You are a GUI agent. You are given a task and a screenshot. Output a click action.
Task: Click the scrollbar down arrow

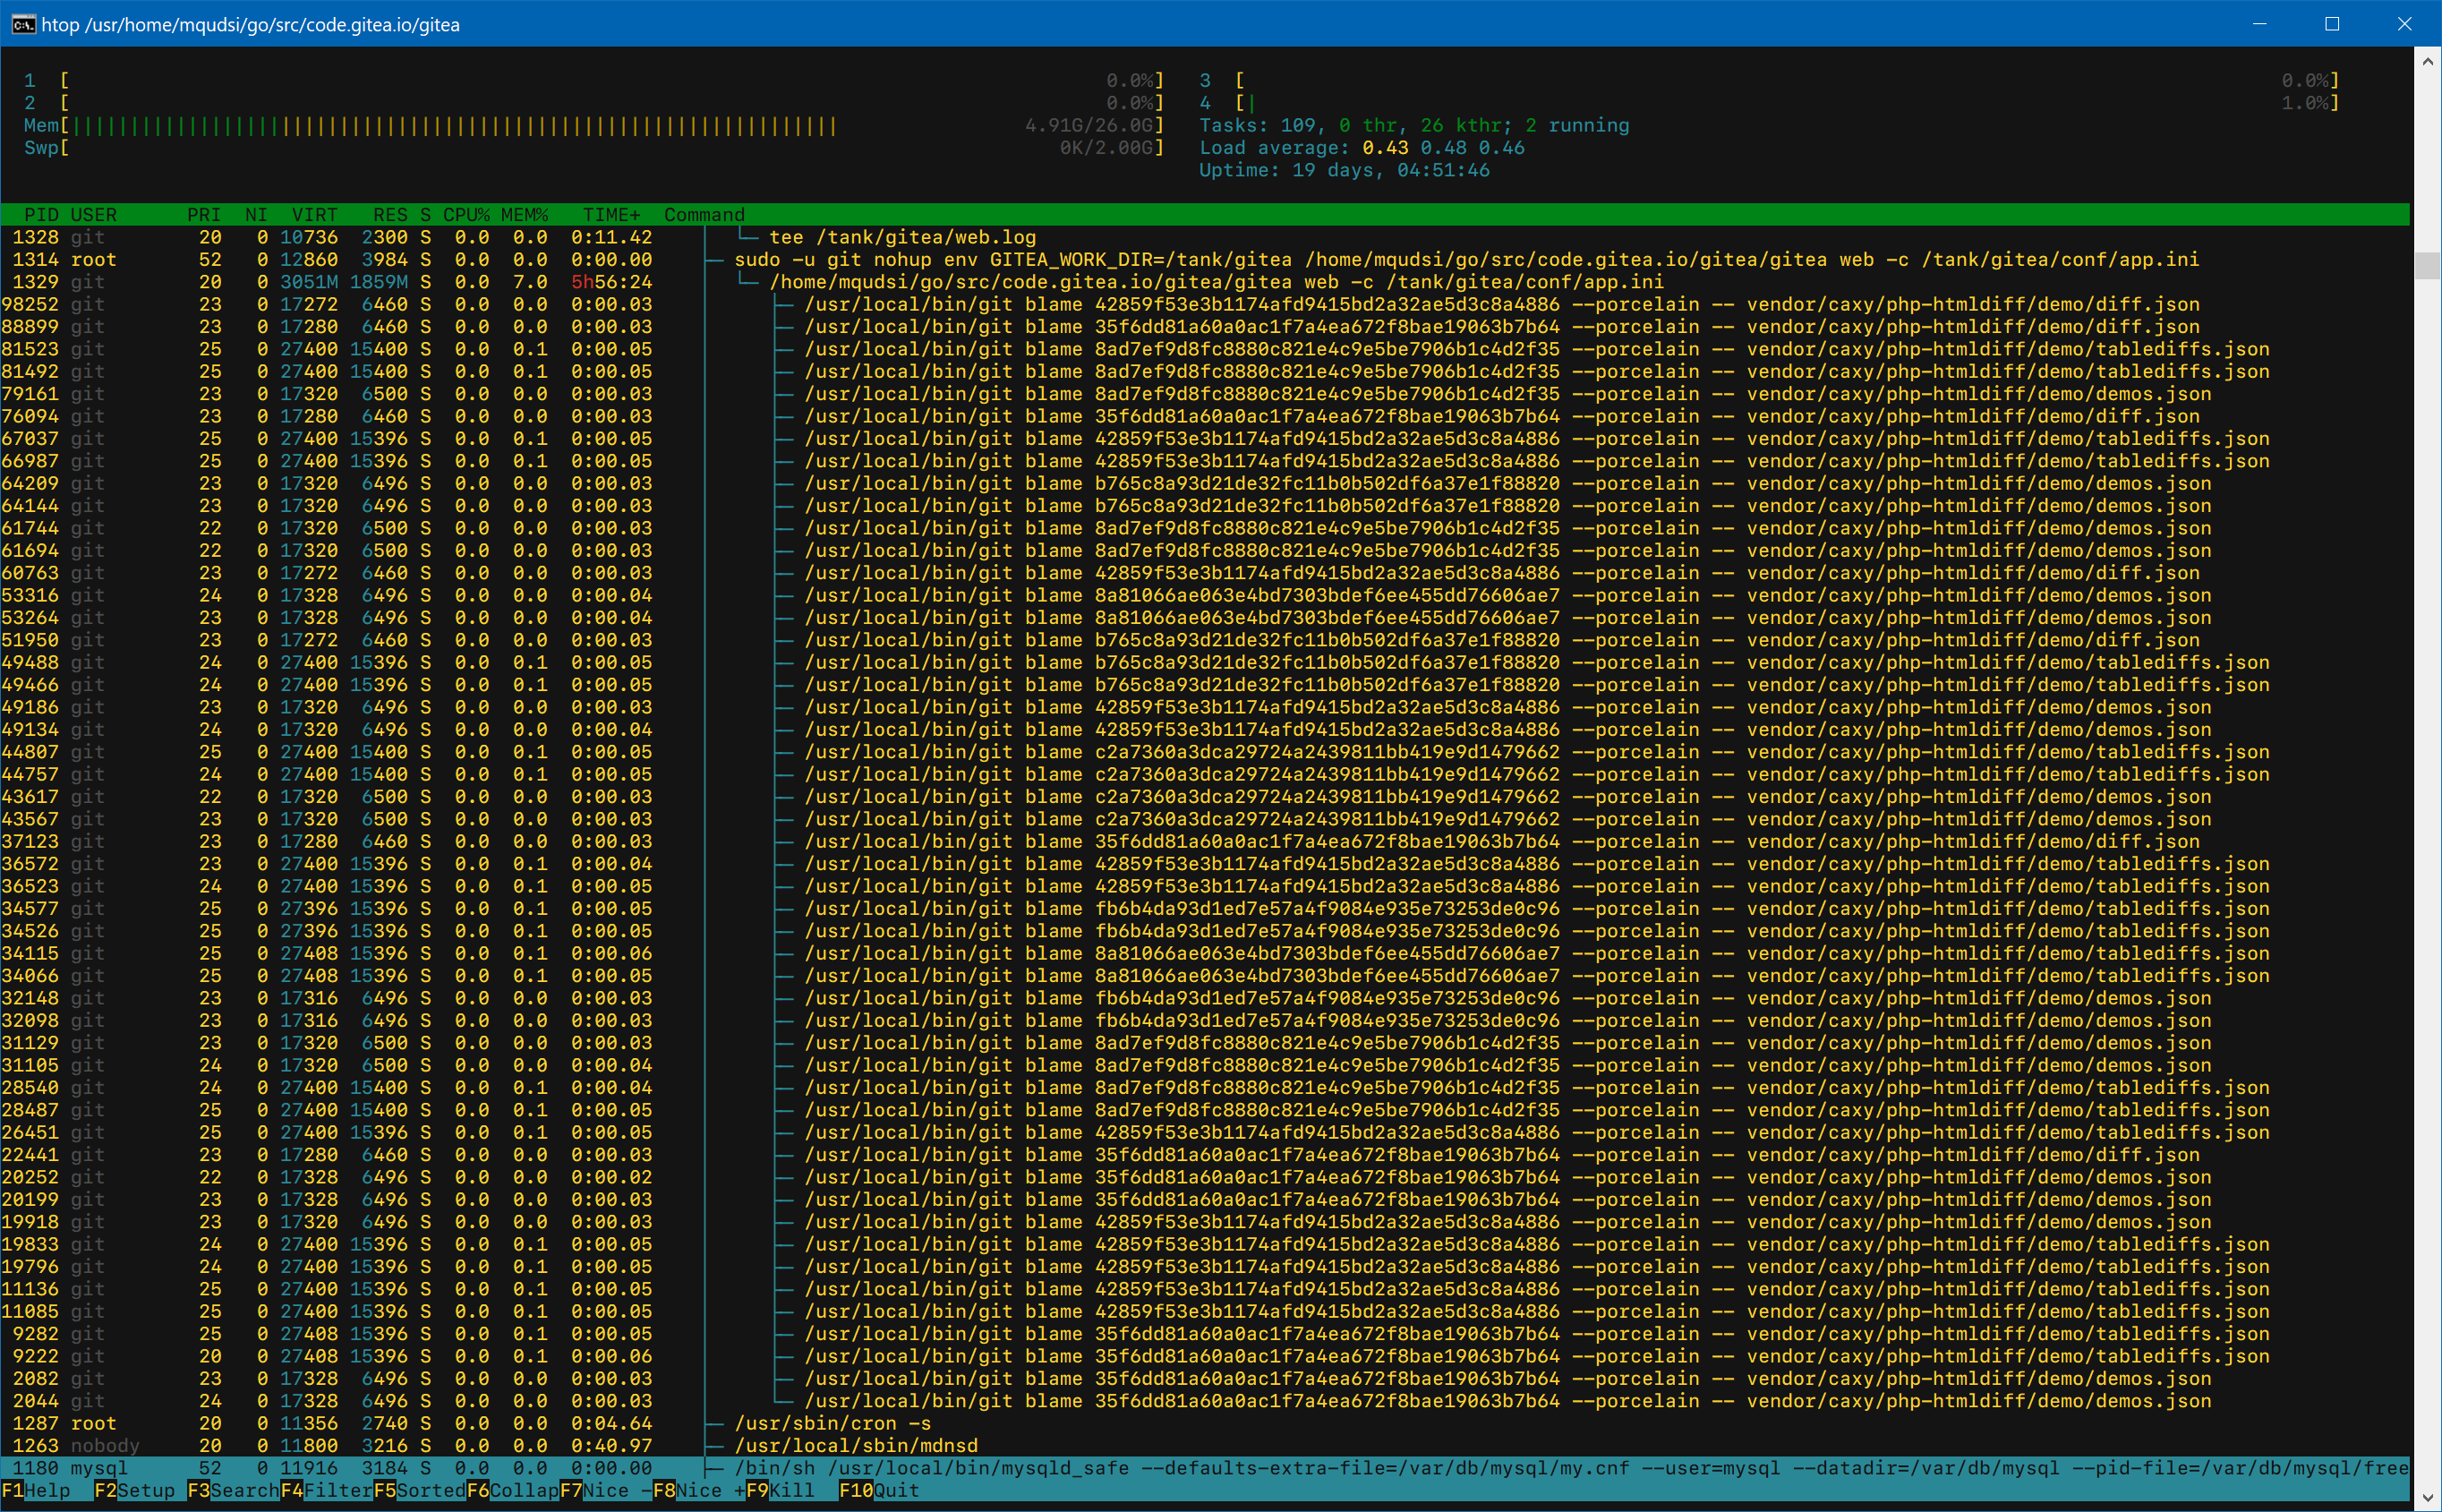coord(2428,1498)
